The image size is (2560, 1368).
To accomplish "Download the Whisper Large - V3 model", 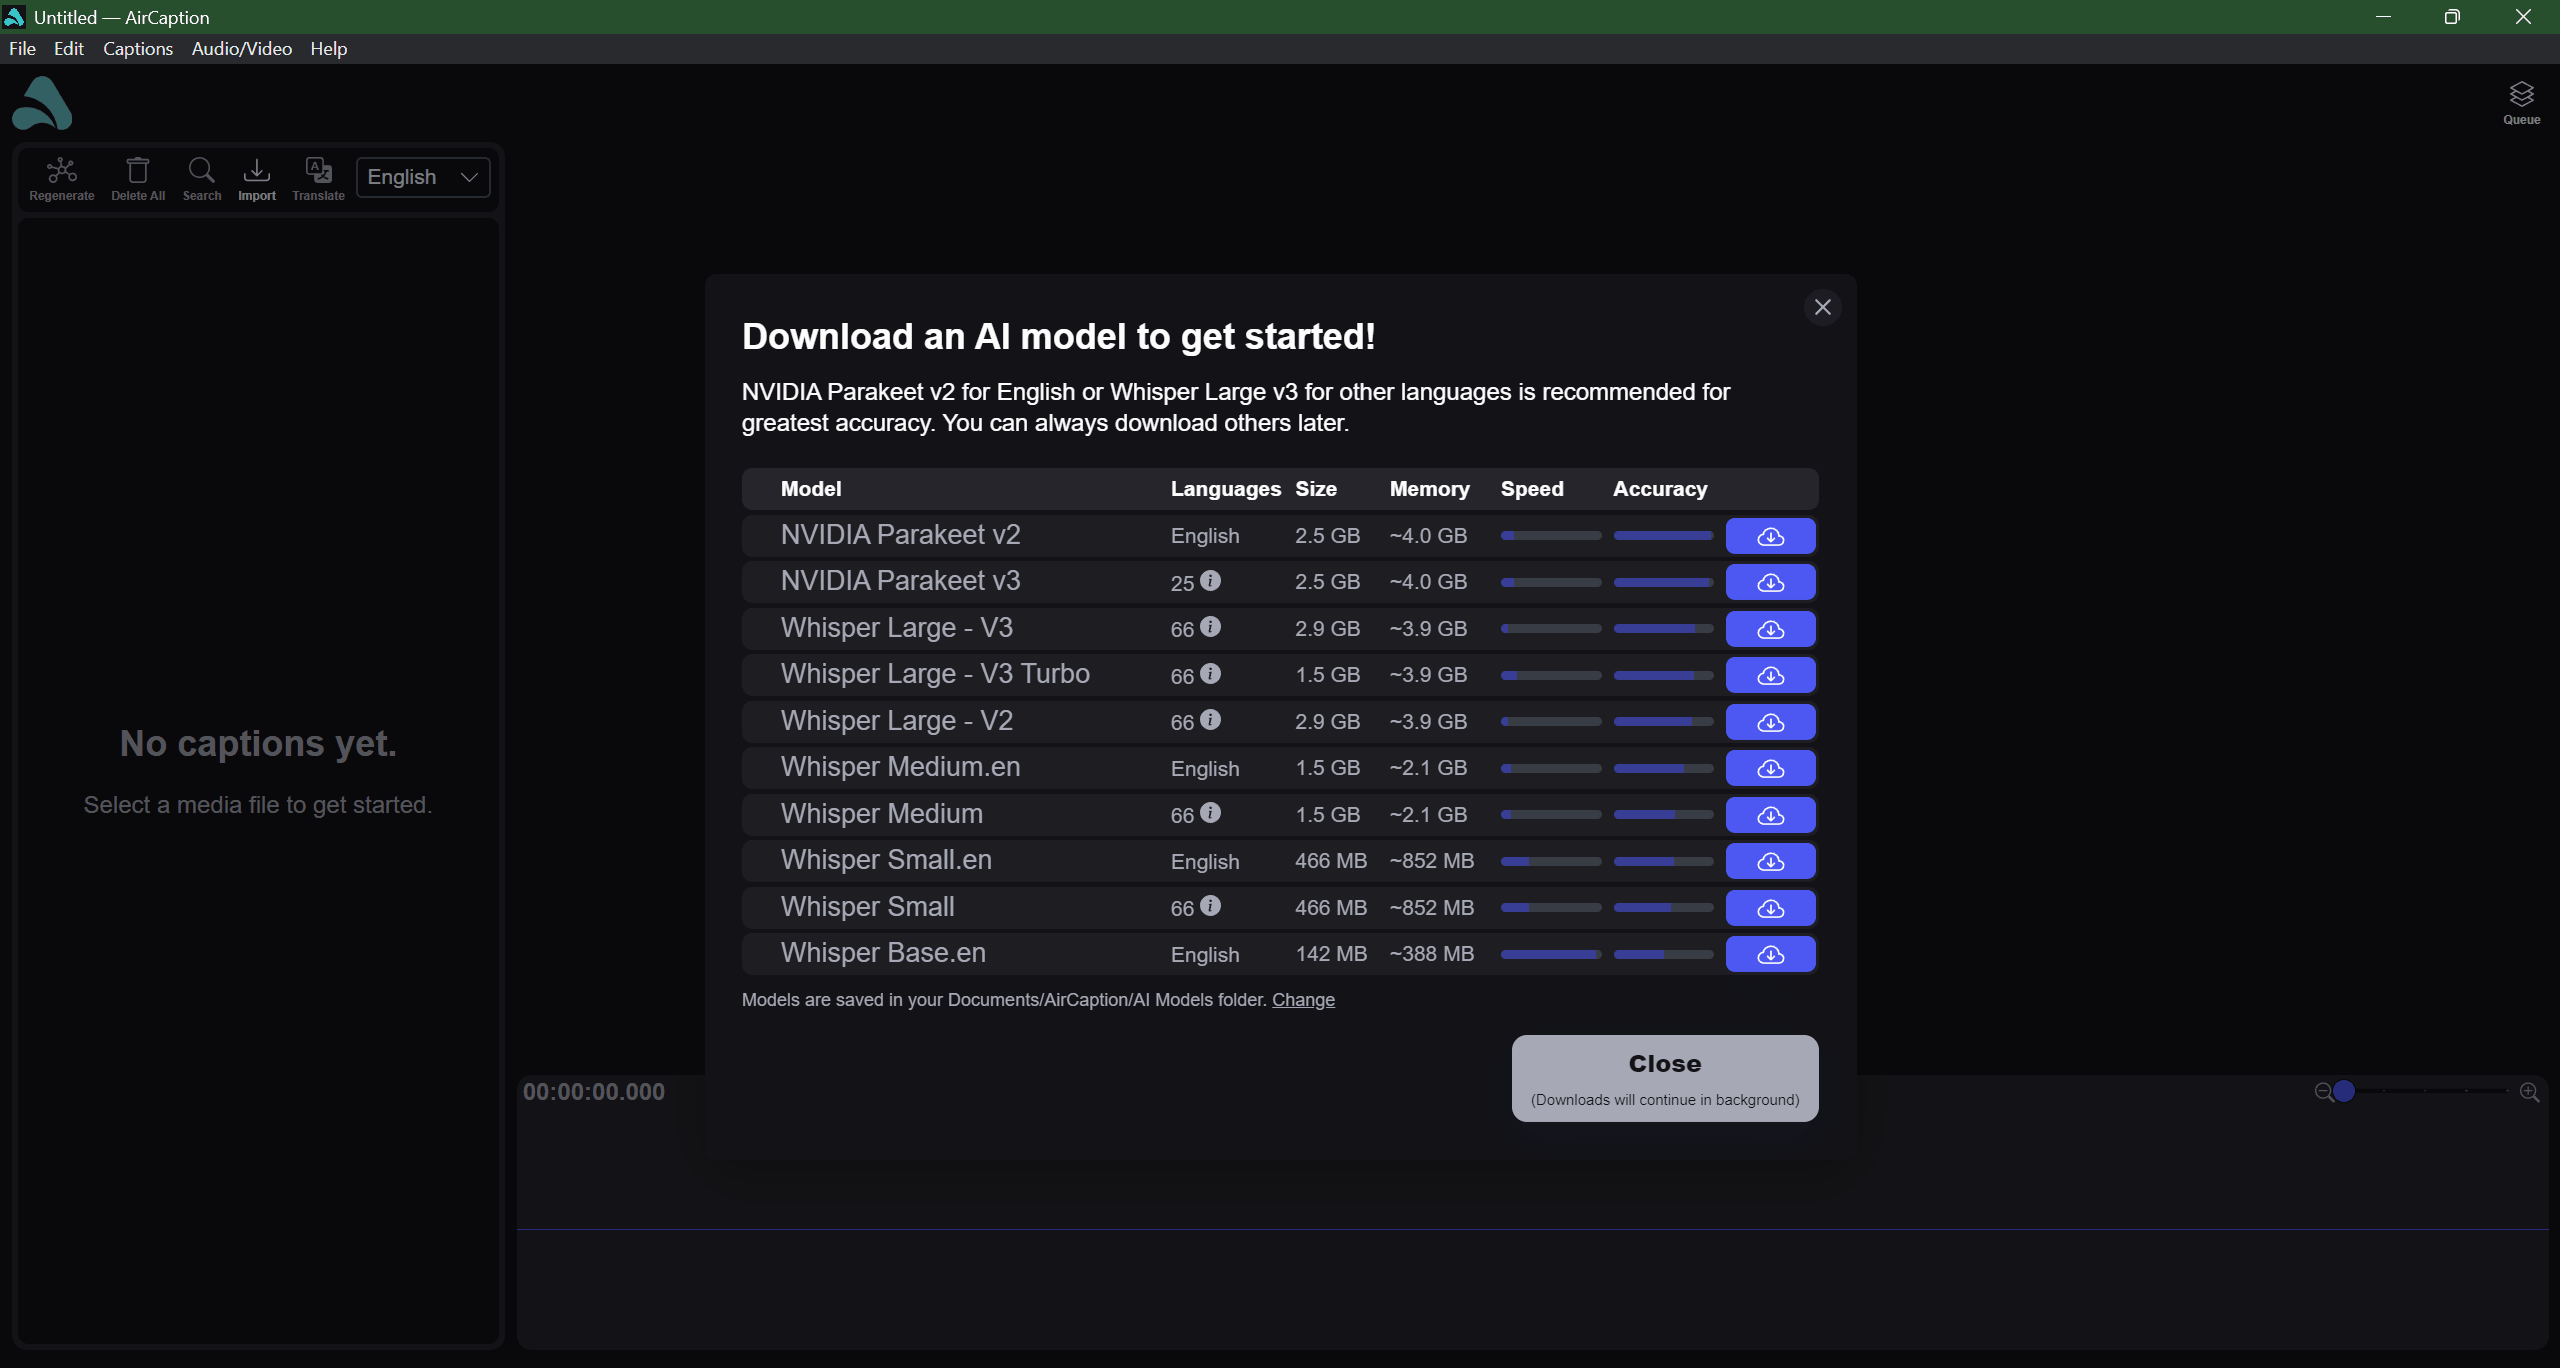I will 1770,629.
